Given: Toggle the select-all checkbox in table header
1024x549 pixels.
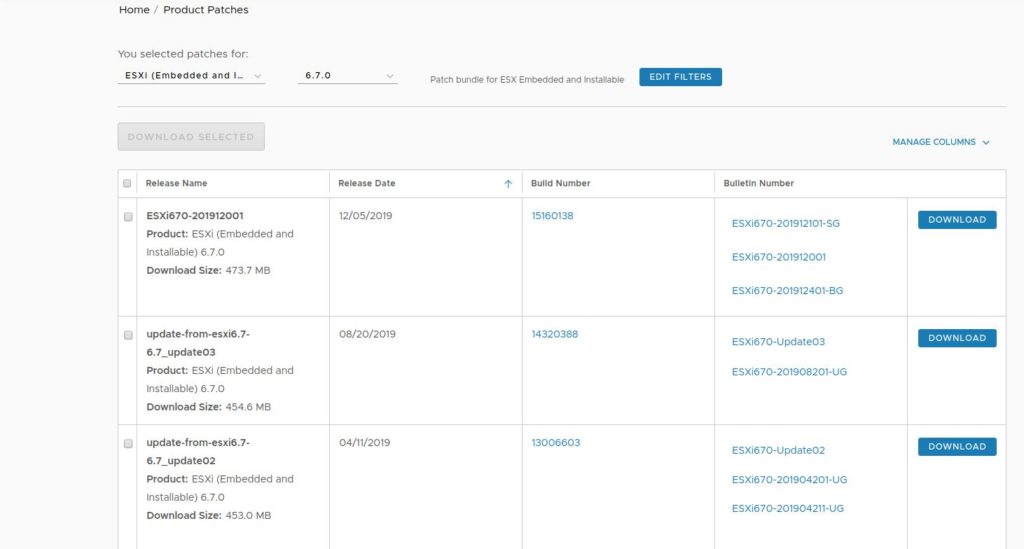Looking at the screenshot, I should 127,183.
